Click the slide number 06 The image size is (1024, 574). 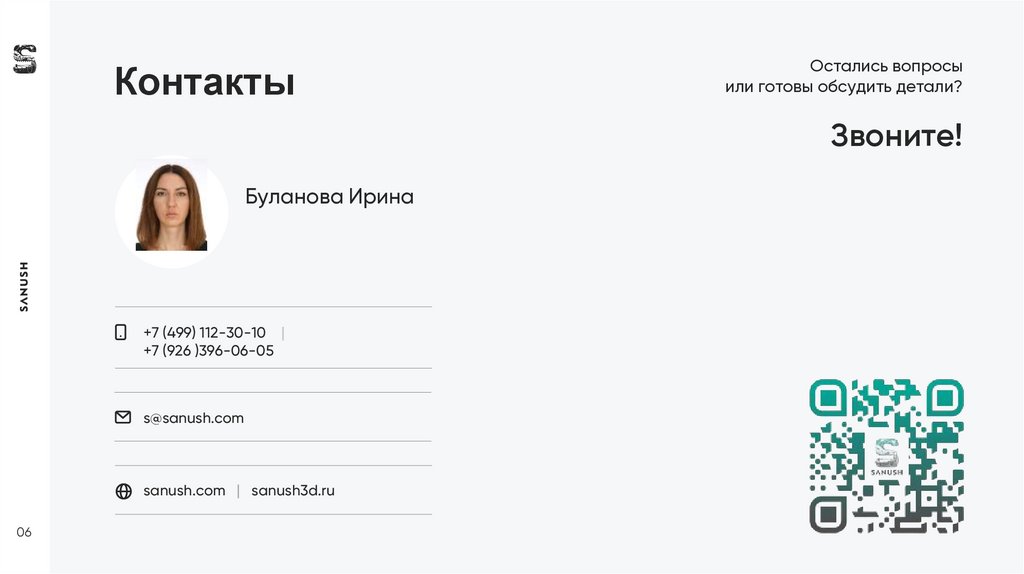pyautogui.click(x=24, y=532)
